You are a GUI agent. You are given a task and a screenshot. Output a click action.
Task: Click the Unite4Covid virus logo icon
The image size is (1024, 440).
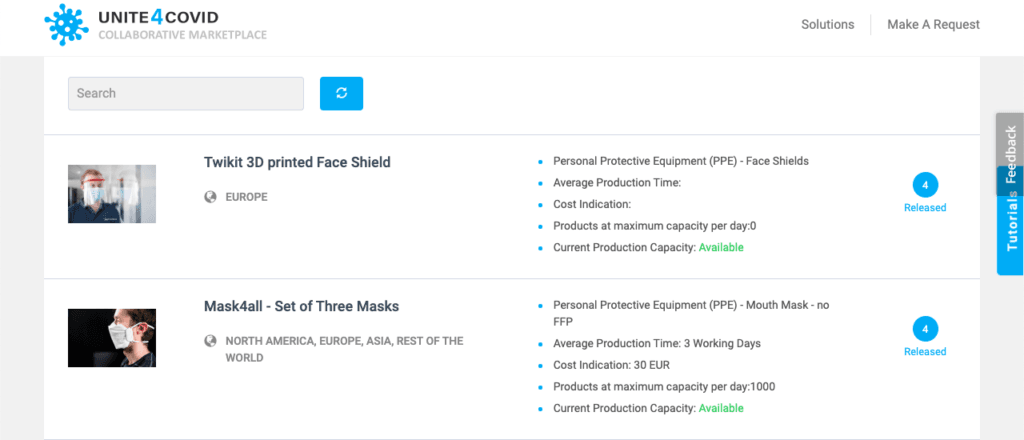tap(67, 25)
